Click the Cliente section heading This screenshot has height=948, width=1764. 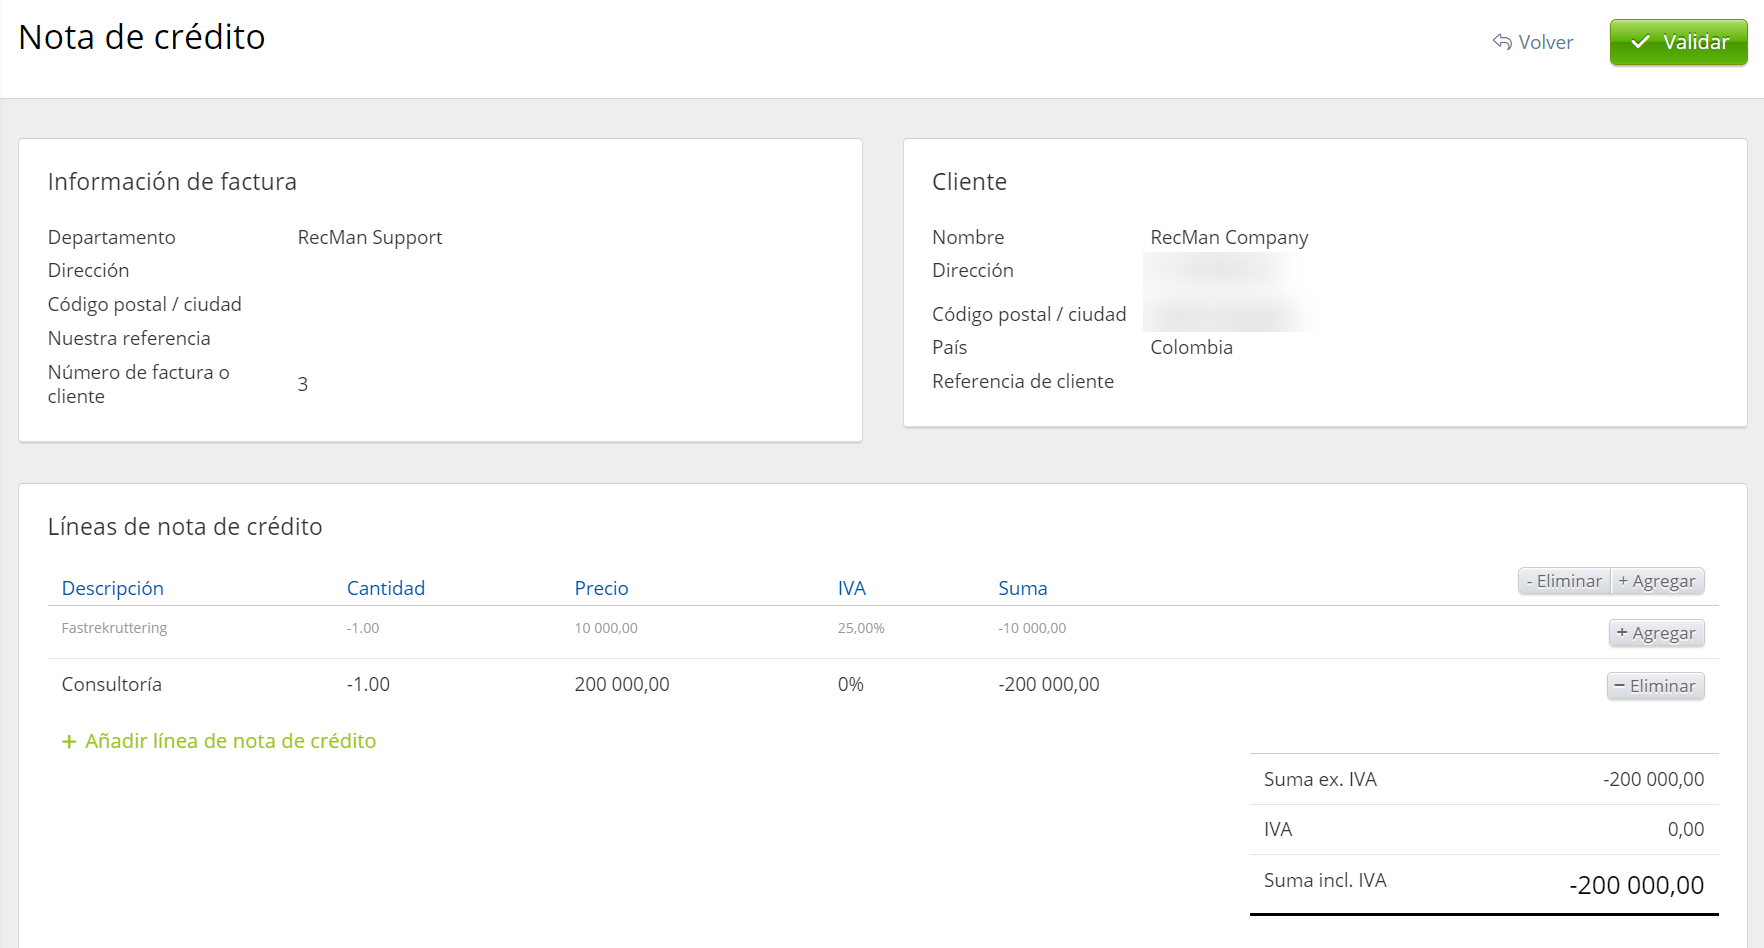pos(969,181)
